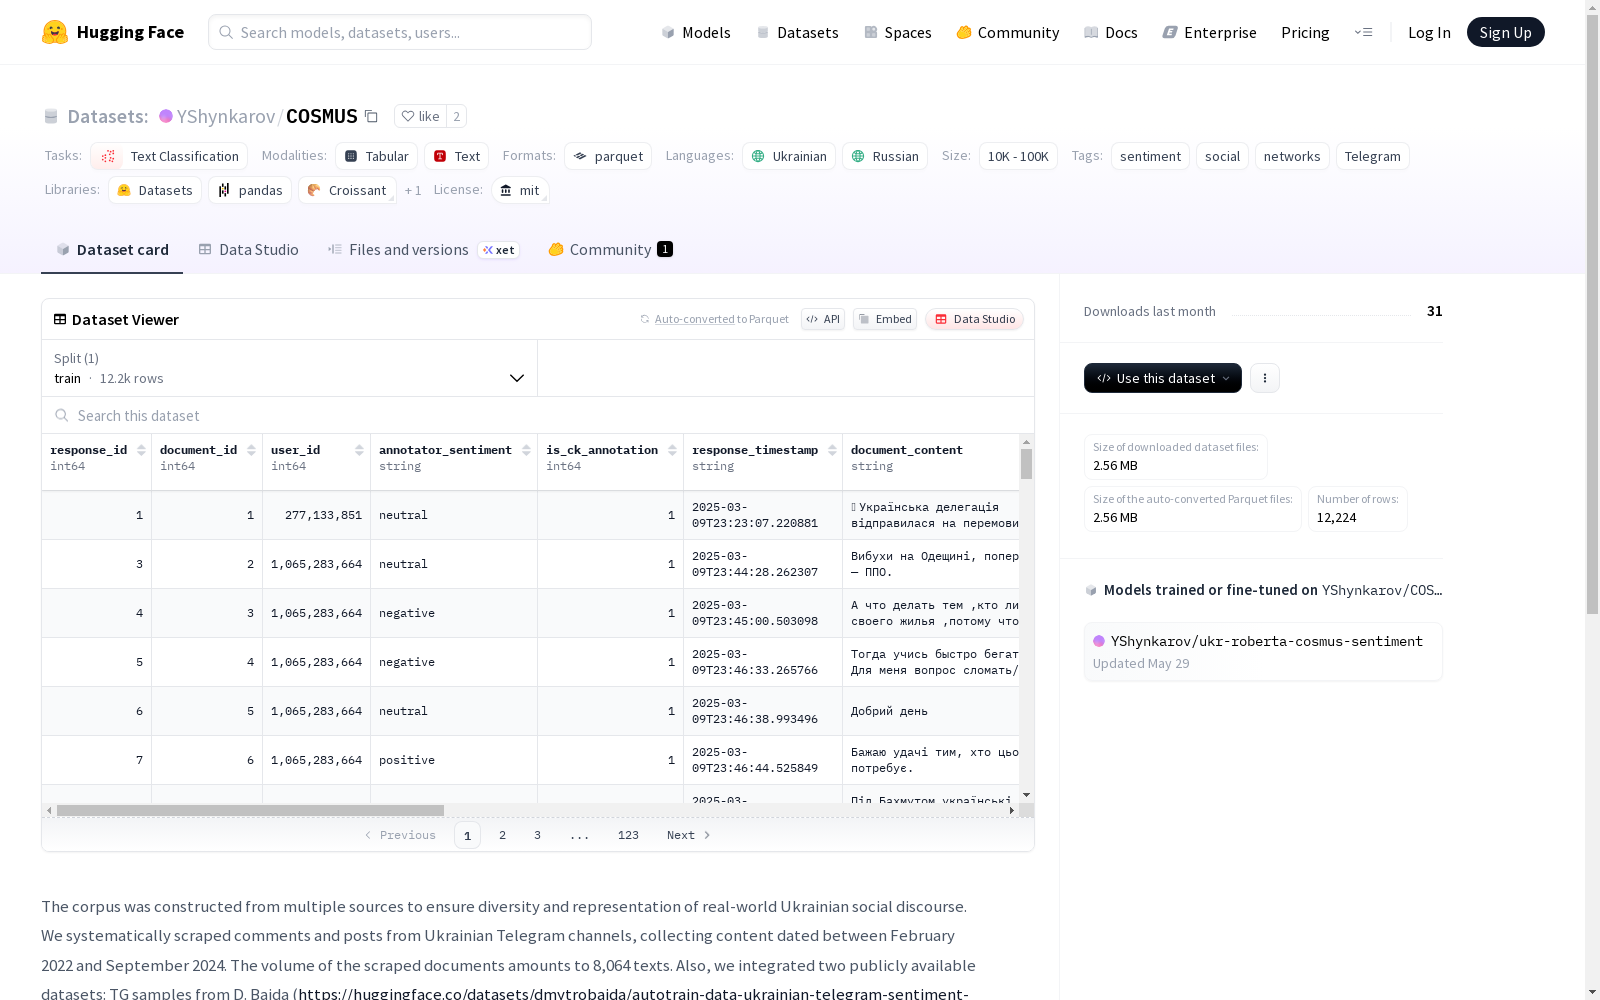The height and width of the screenshot is (1000, 1600).
Task: Open the Pricing page
Action: [1305, 32]
